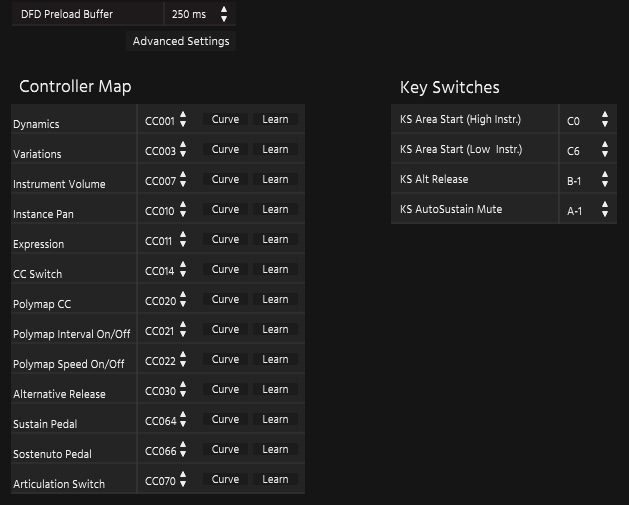Raise KS Area Start (High Instr.) note
This screenshot has height=505, width=629.
[x=605, y=115]
